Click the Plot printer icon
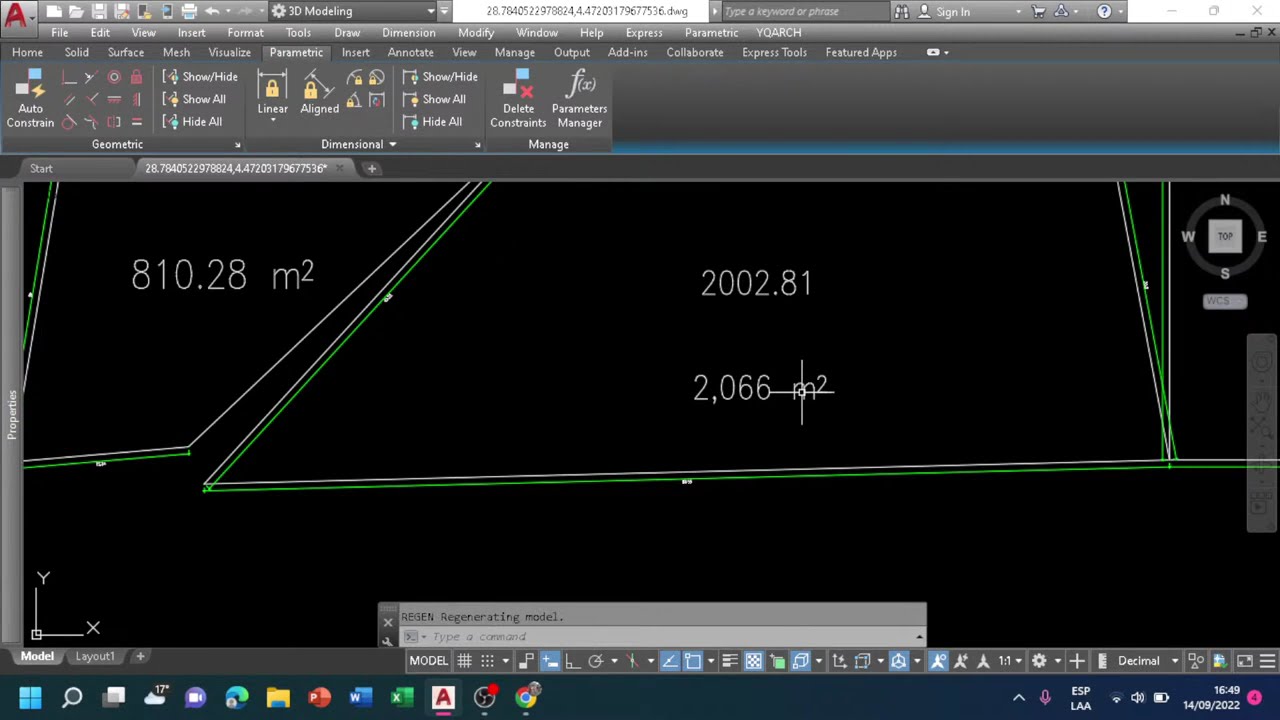The height and width of the screenshot is (720, 1280). pos(188,11)
